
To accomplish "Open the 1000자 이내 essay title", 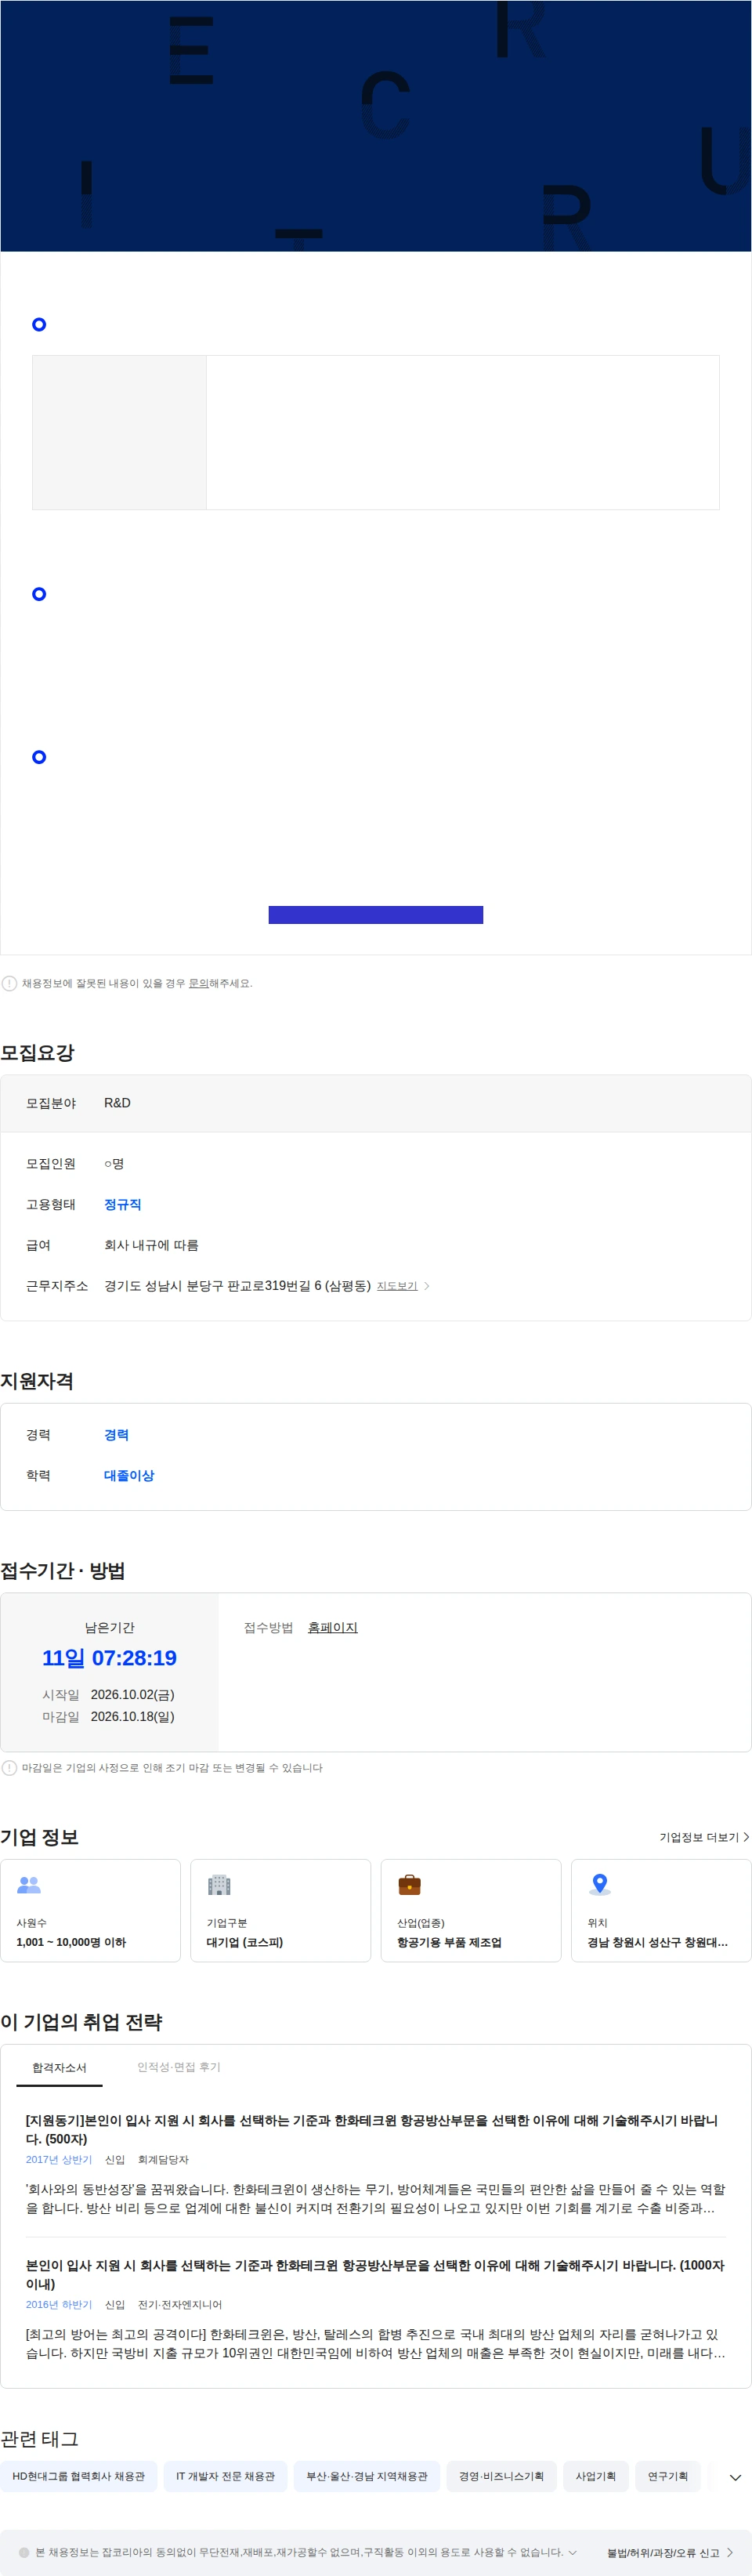I will pos(375,2274).
